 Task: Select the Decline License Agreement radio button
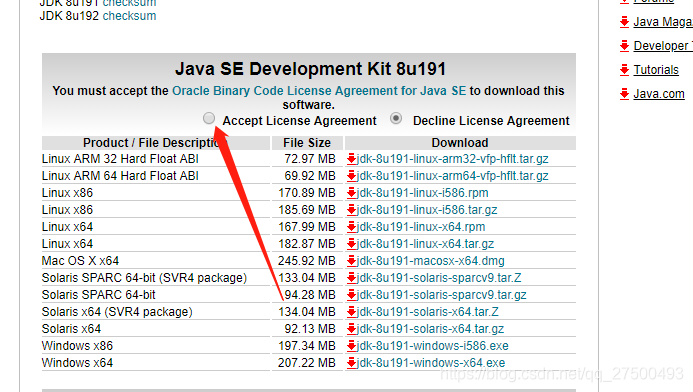396,118
